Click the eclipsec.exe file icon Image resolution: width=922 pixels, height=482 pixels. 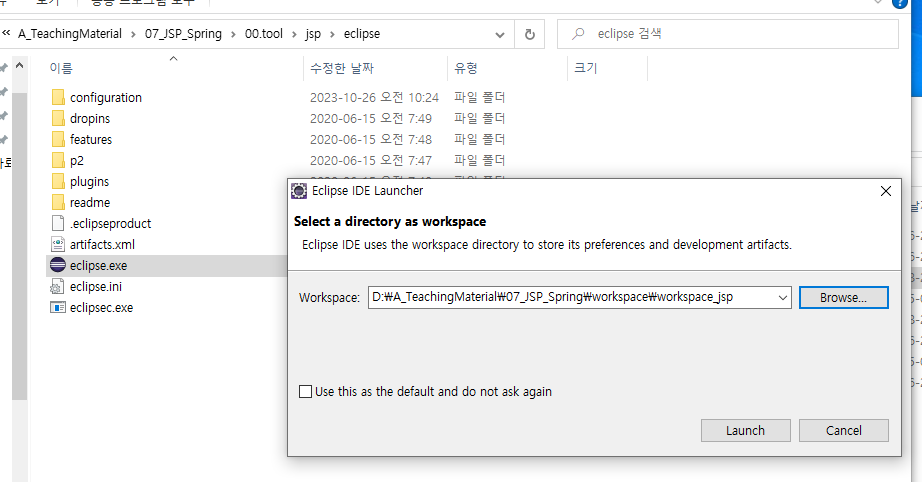tap(58, 307)
